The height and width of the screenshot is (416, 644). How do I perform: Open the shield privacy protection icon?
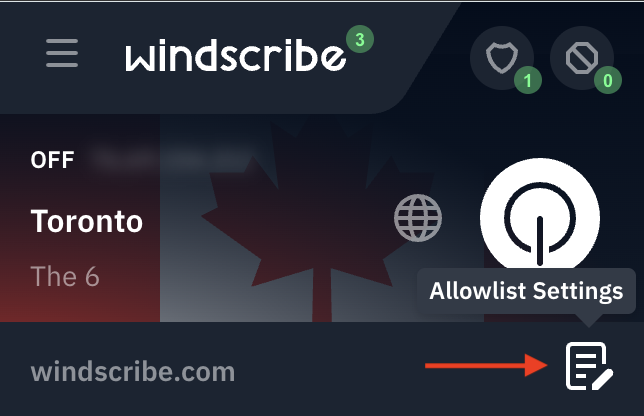coord(502,58)
